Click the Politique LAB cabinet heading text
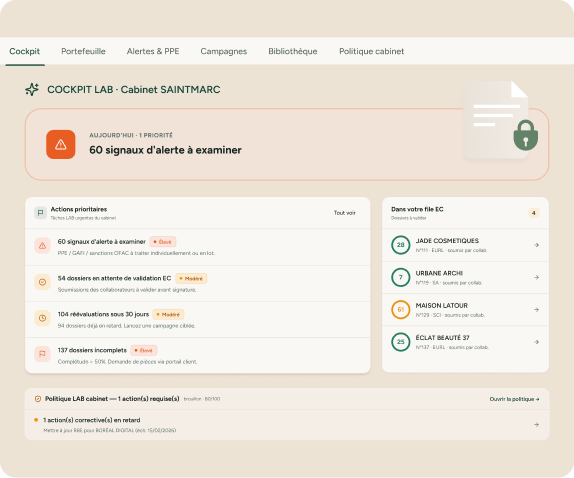 (112, 399)
